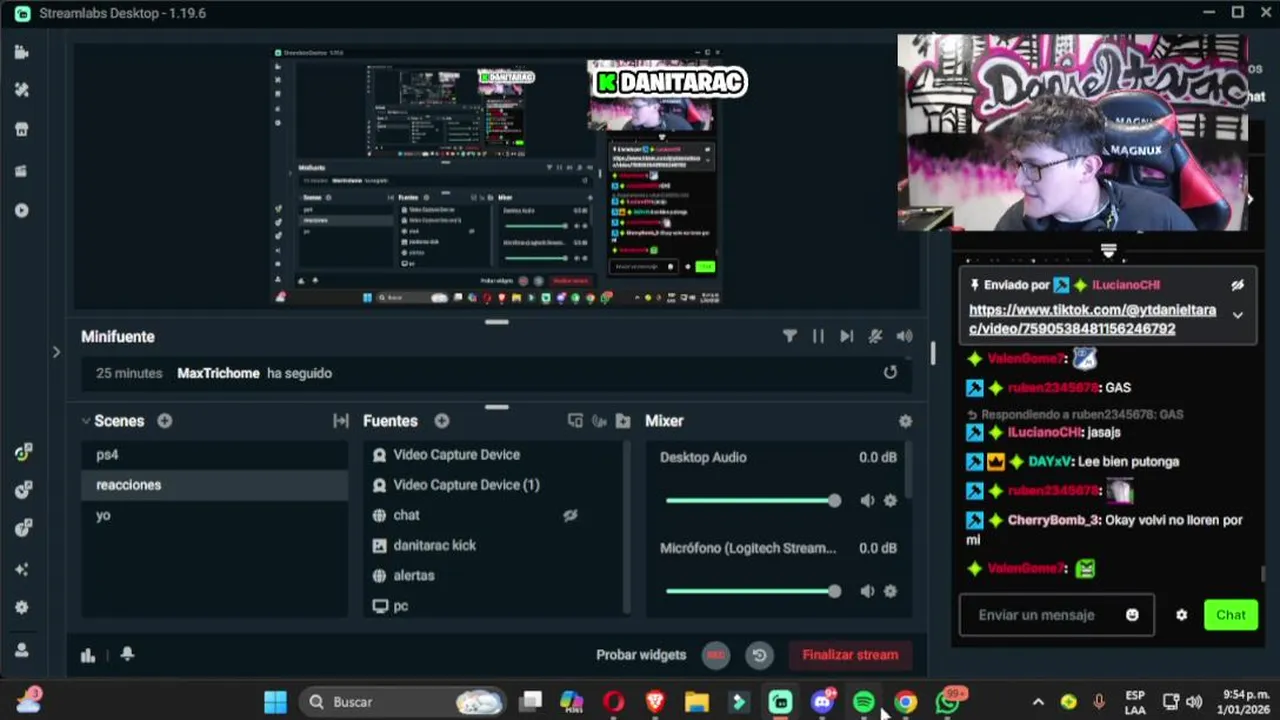This screenshot has width=1280, height=720.
Task: Add a new source with plus icon
Action: point(442,421)
